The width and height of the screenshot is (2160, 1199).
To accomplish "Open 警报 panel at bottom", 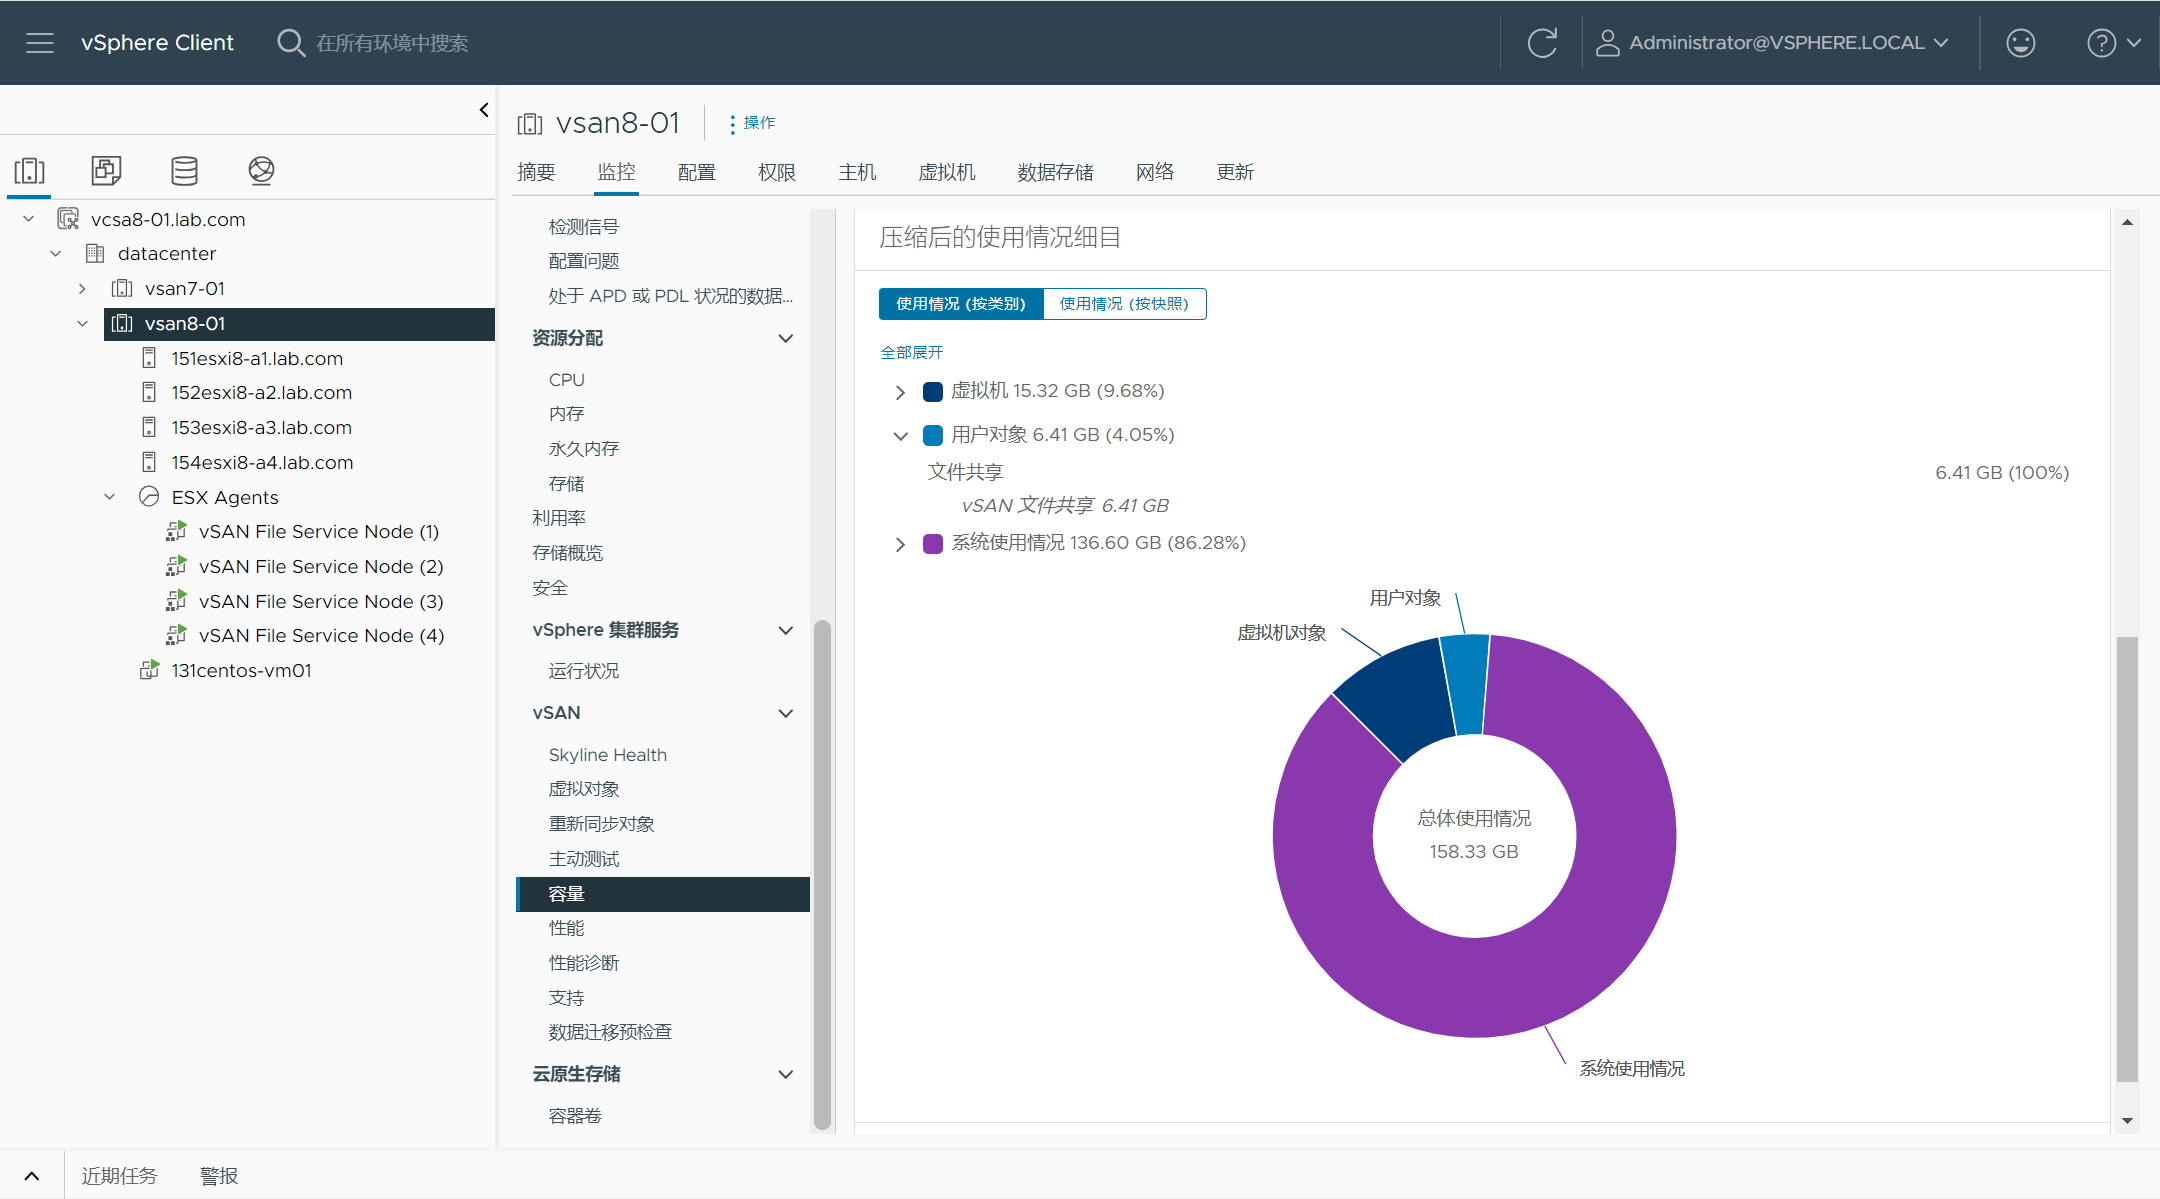I will (x=219, y=1176).
